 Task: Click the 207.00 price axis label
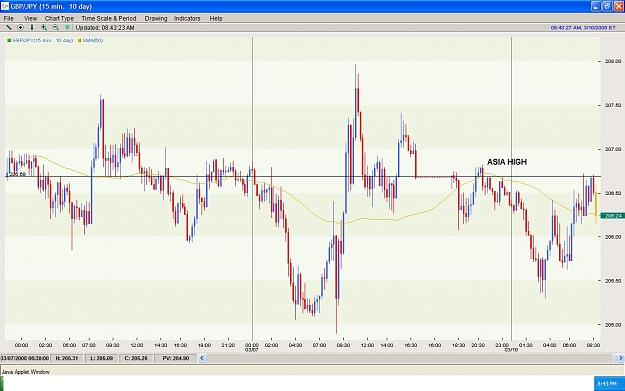[x=613, y=149]
